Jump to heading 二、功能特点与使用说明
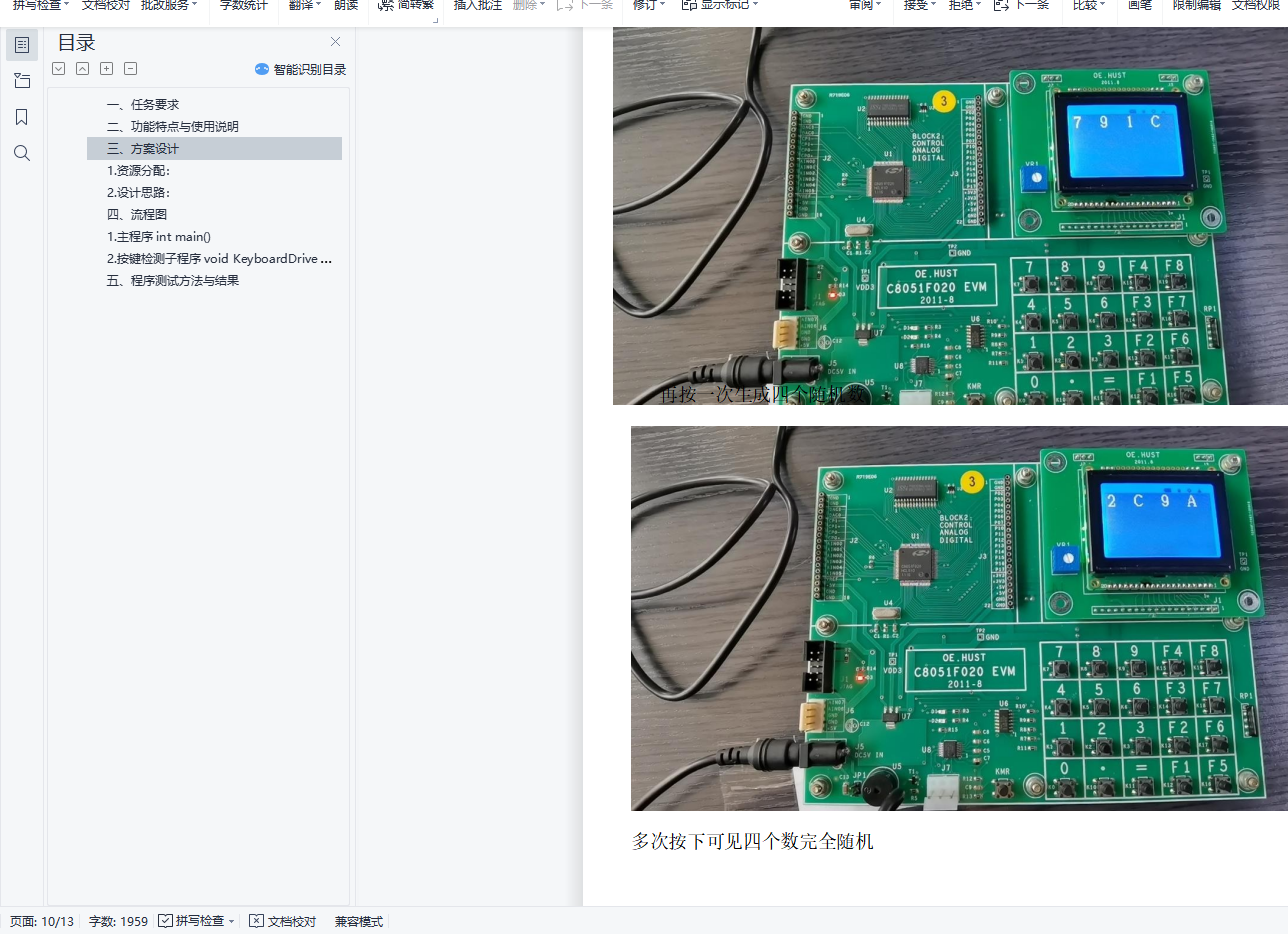Screen dimensions: 1288x934 173,126
